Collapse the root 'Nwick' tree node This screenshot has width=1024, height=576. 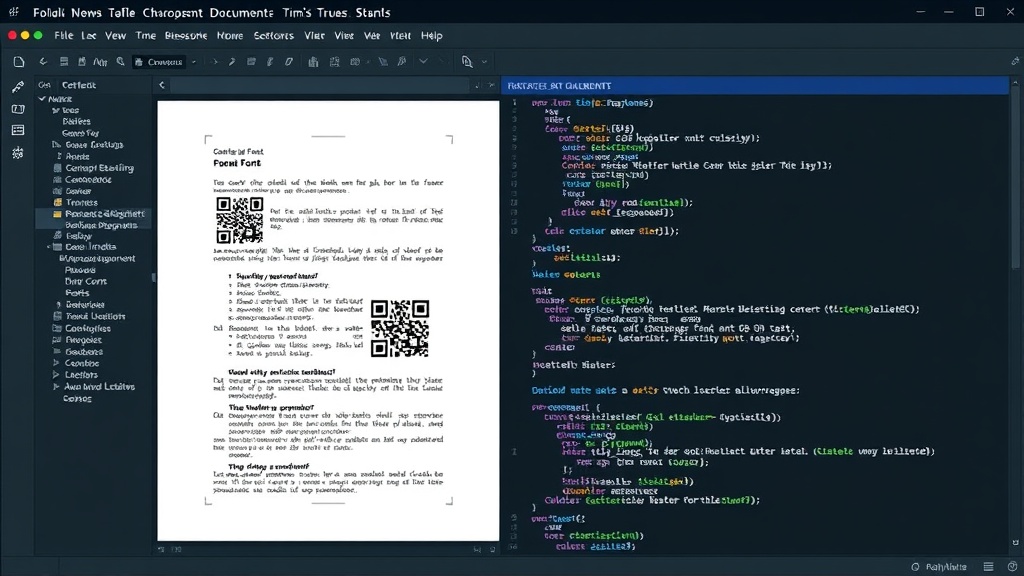click(x=42, y=99)
